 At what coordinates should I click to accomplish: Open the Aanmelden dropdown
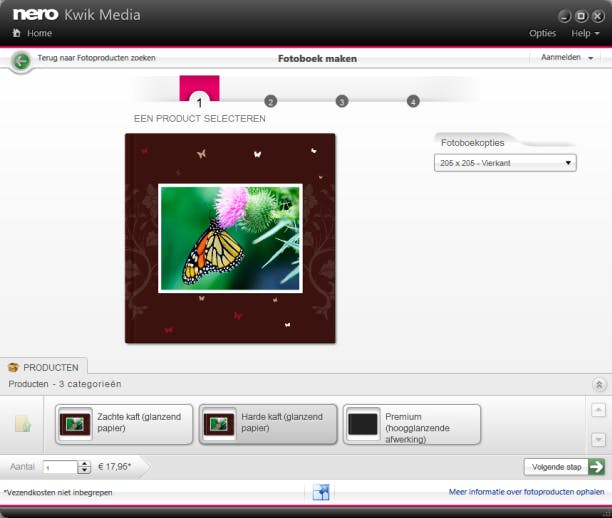[567, 57]
